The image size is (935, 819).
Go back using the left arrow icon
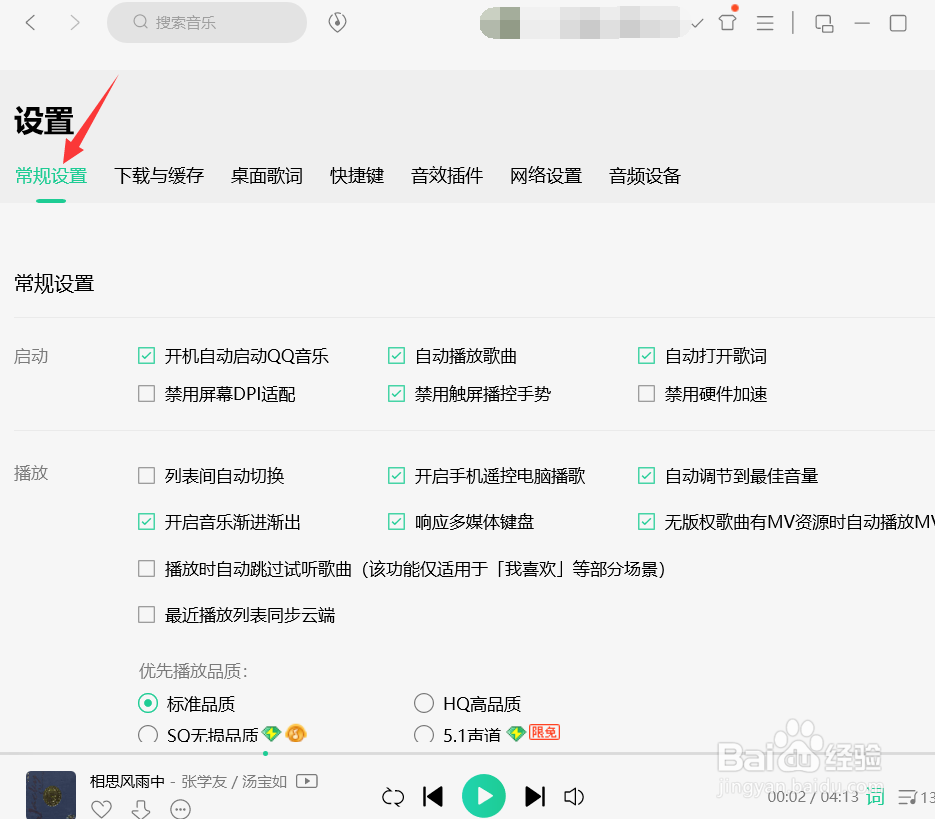(x=30, y=23)
